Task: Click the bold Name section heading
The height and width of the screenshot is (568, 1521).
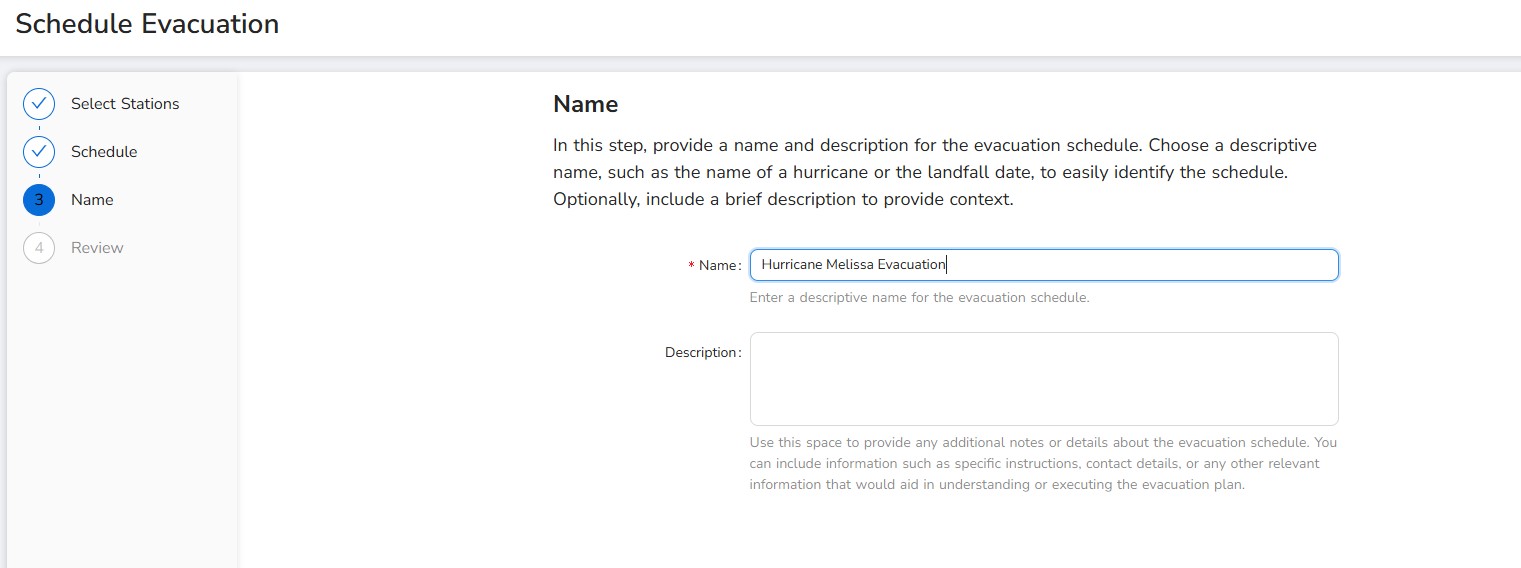Action: click(585, 104)
